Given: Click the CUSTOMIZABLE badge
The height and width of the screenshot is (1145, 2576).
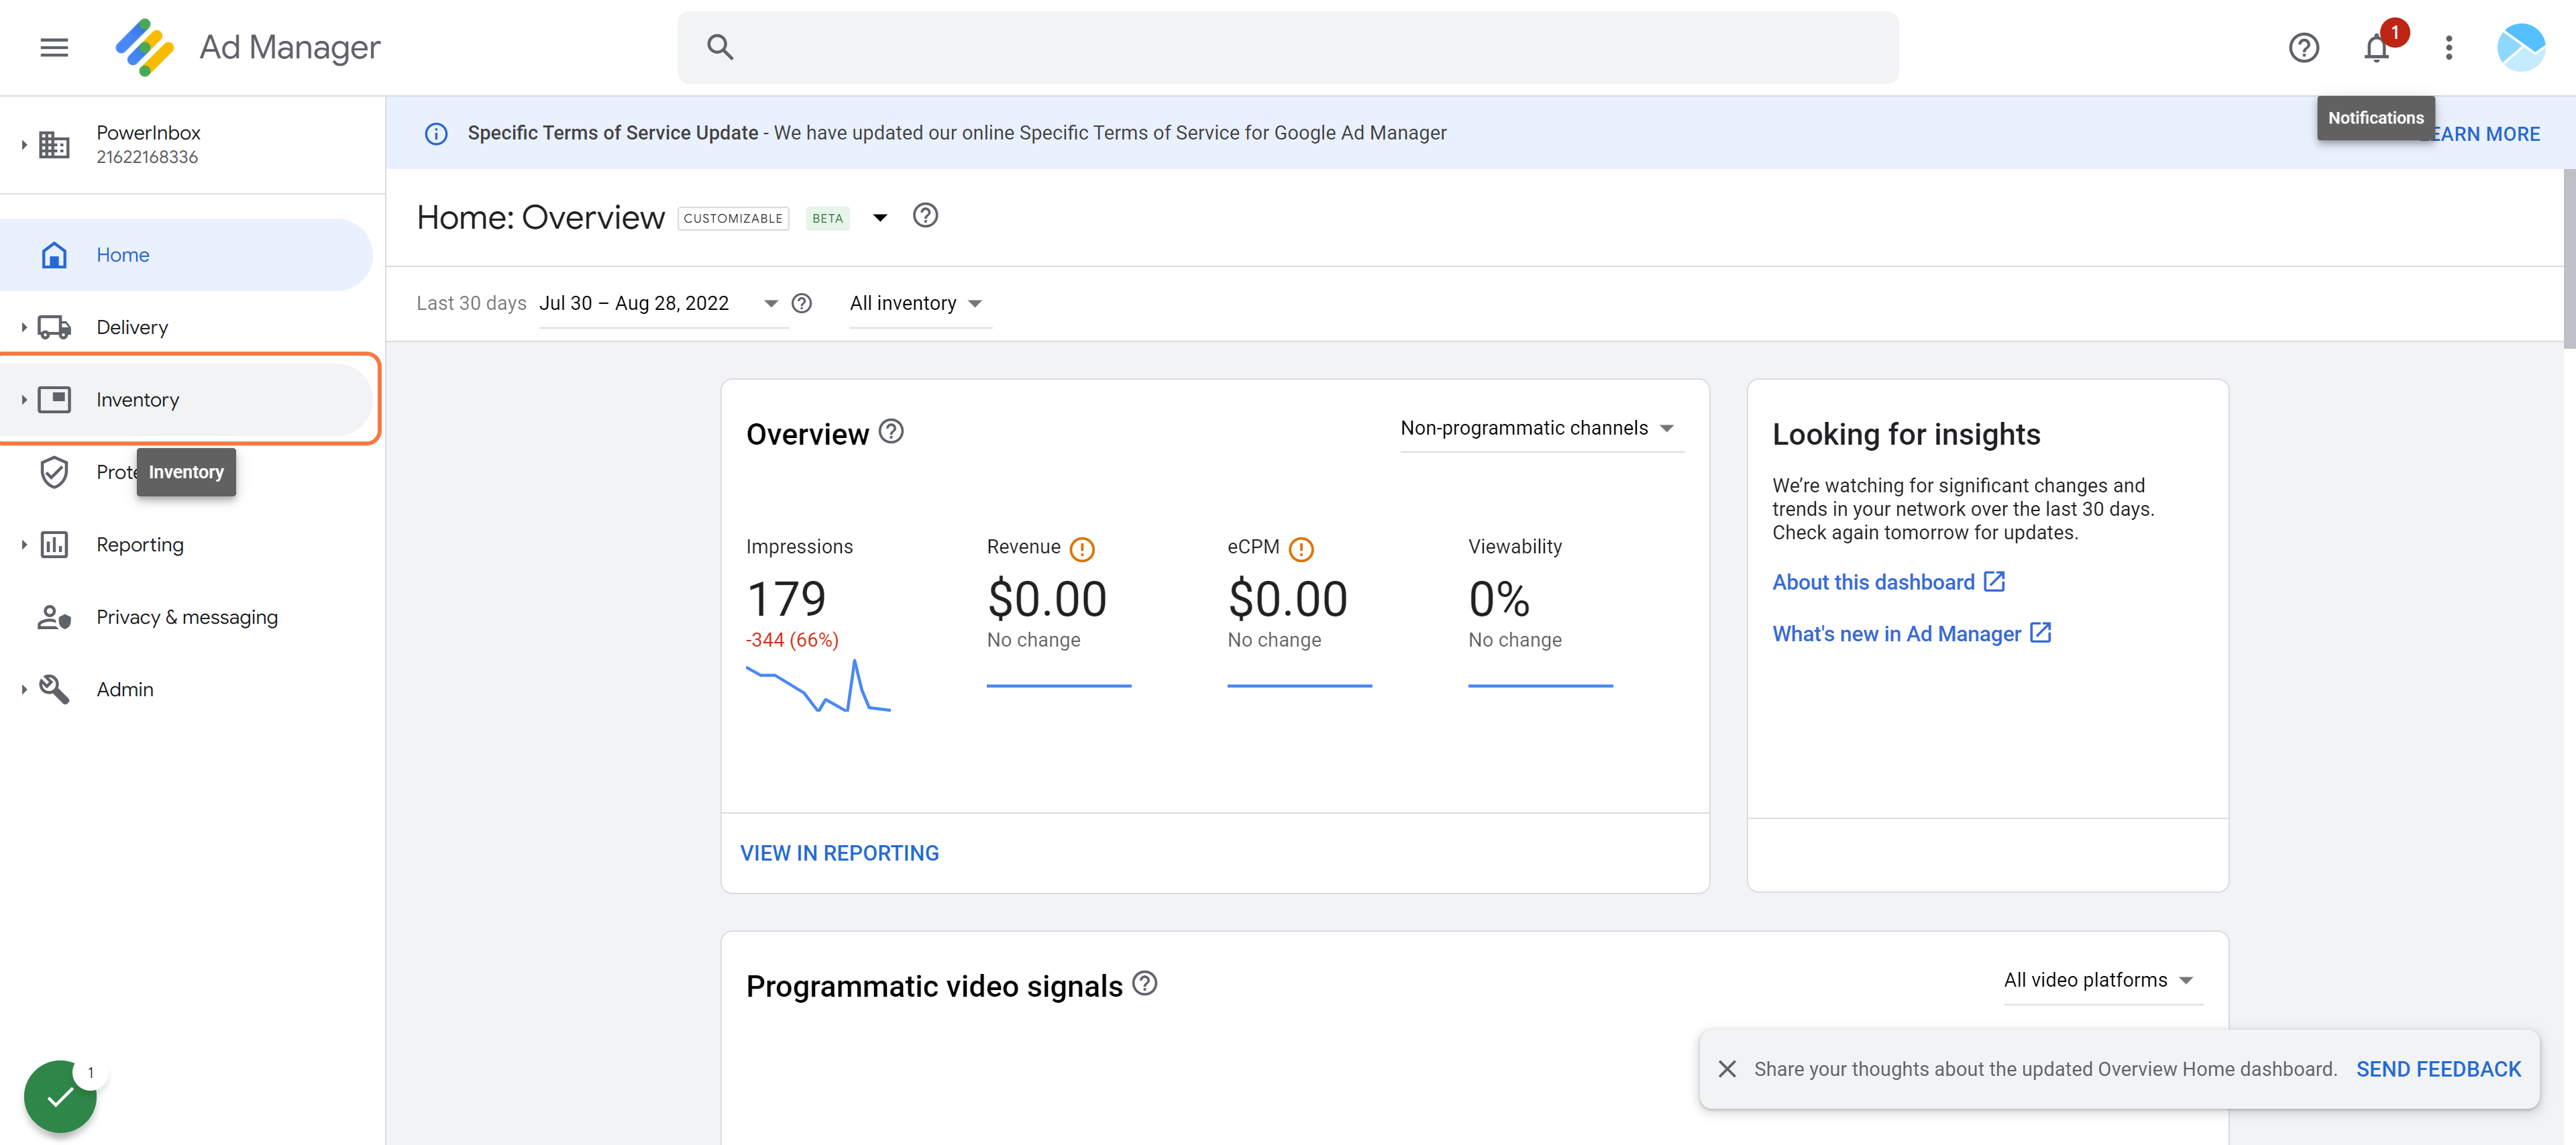Looking at the screenshot, I should (733, 218).
